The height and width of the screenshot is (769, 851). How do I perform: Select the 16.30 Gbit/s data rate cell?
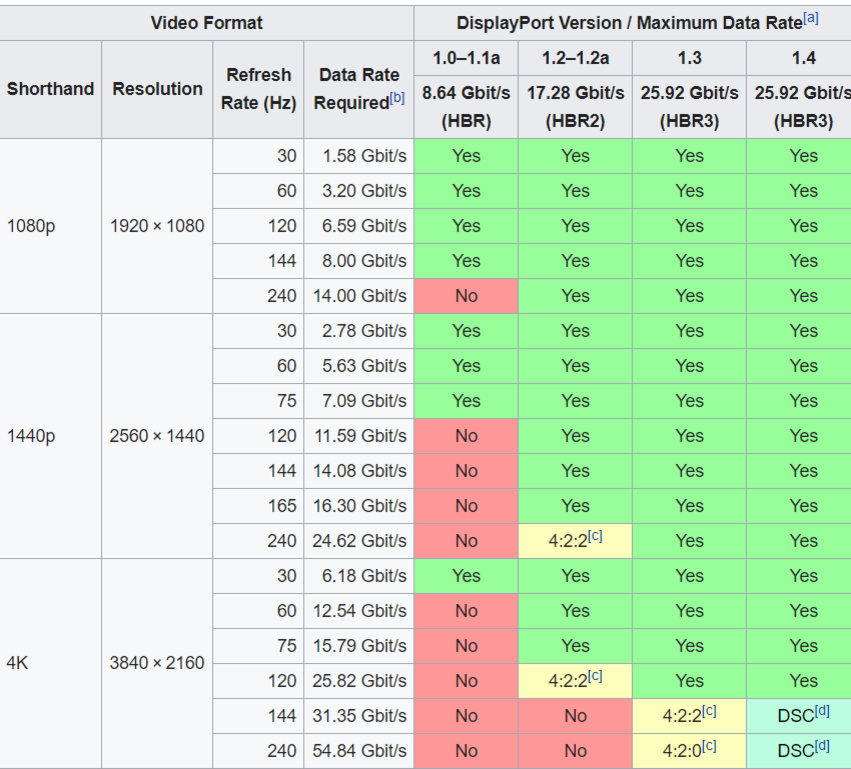(359, 506)
